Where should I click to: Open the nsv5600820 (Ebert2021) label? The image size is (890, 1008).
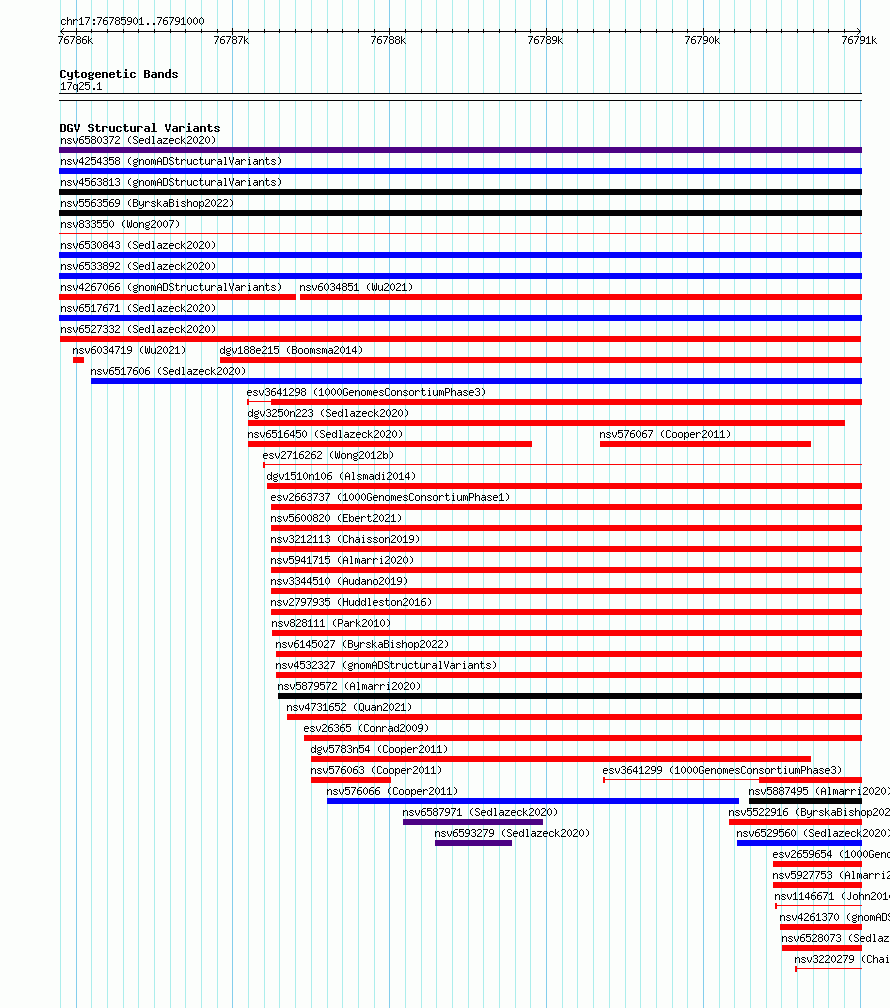coord(336,518)
